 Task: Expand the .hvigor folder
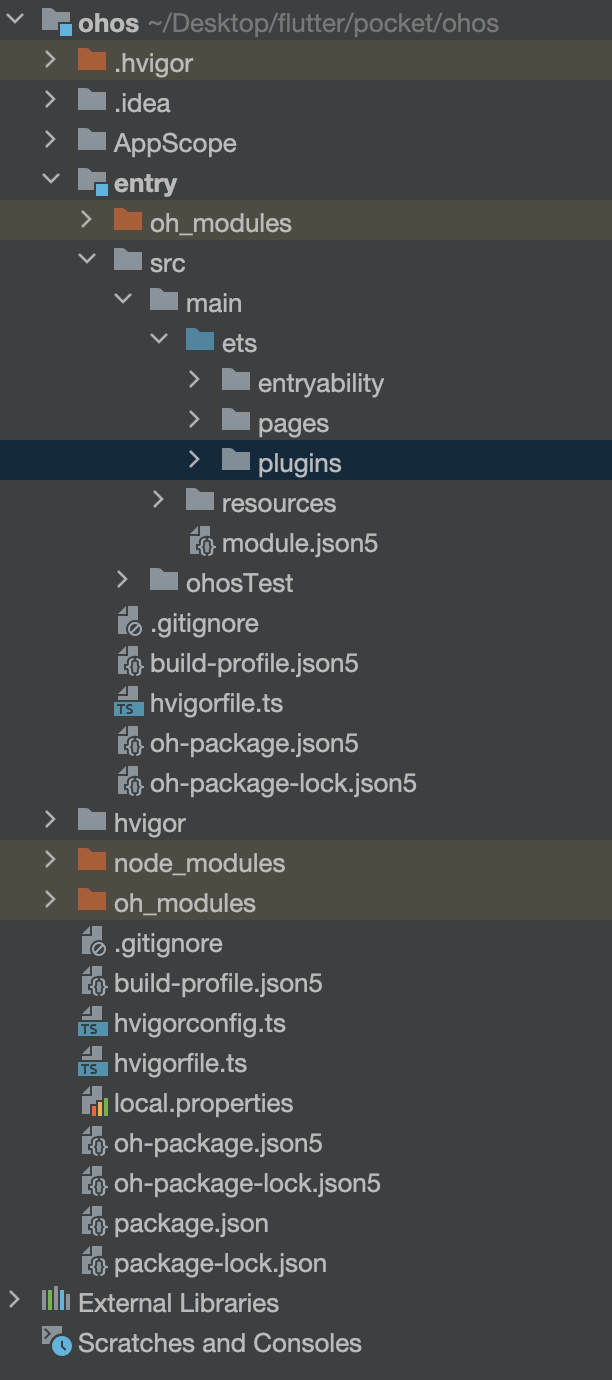50,62
